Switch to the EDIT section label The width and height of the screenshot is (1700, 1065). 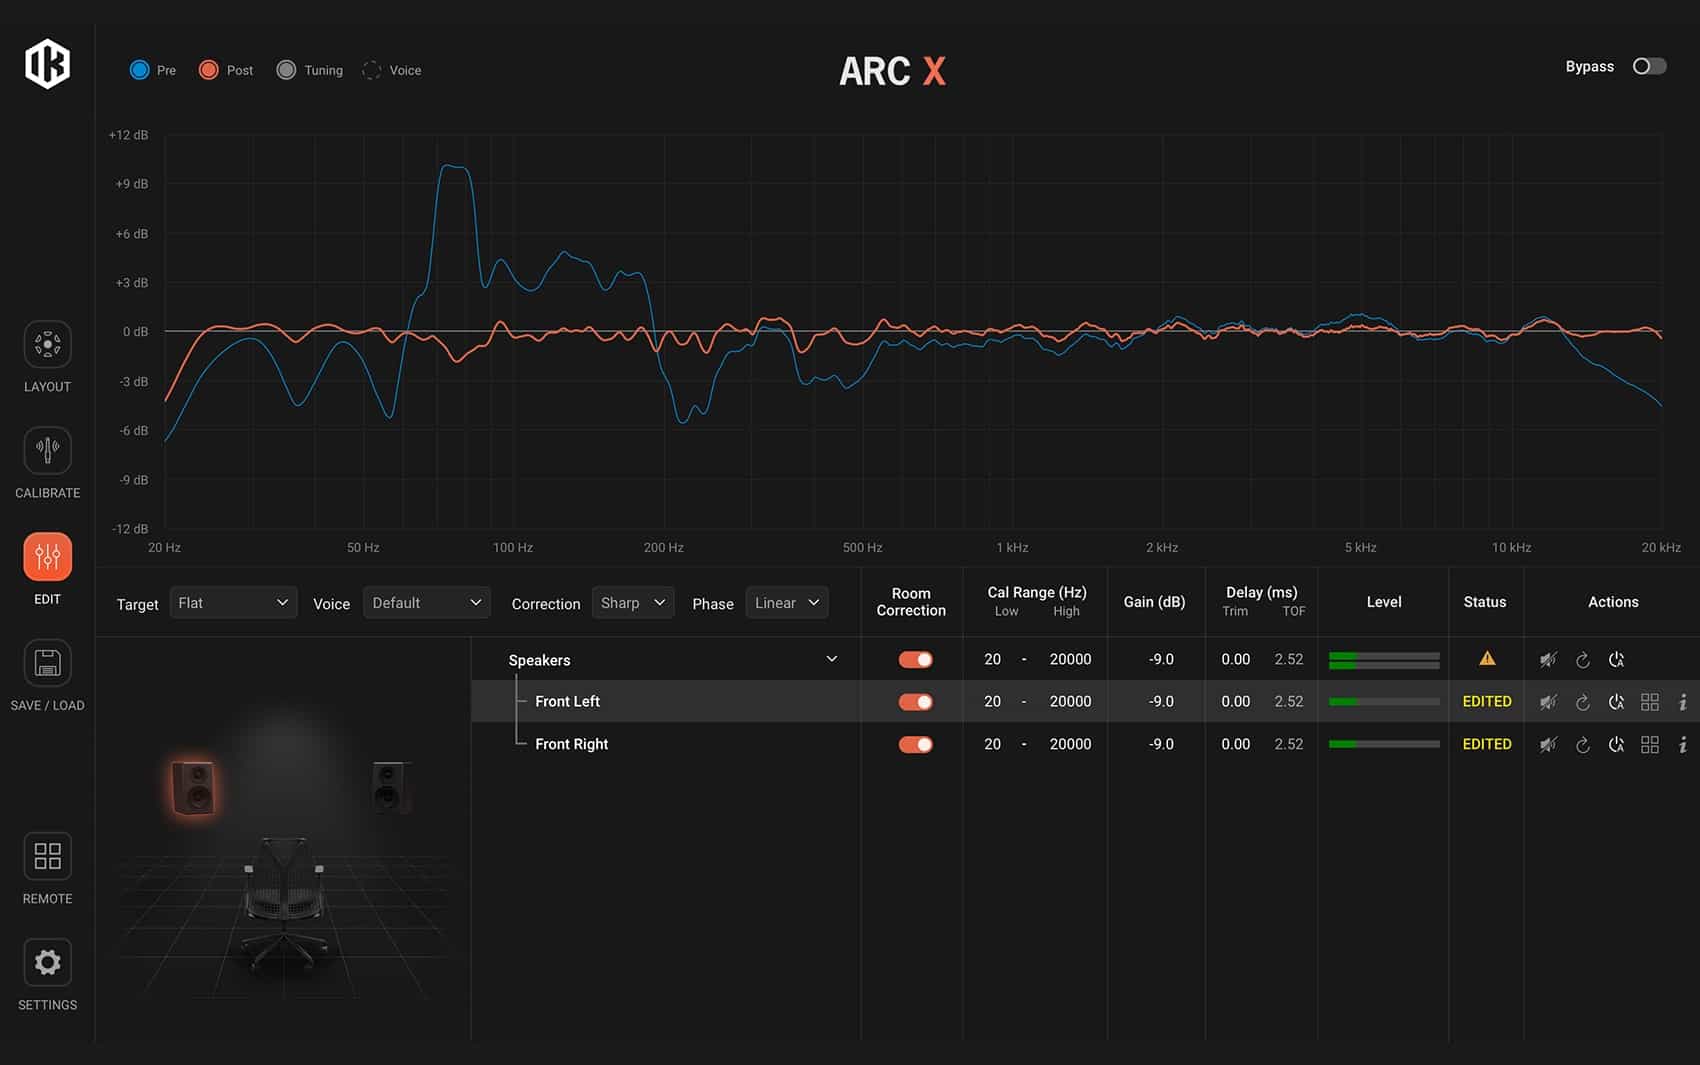pos(47,599)
